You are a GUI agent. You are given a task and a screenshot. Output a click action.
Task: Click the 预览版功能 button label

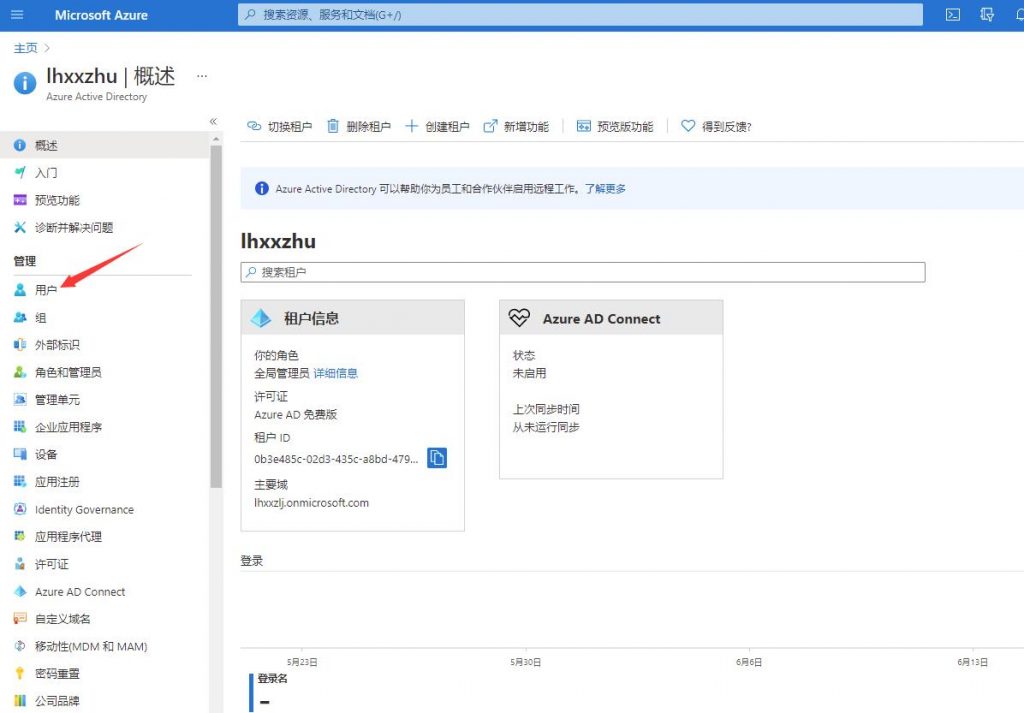coord(625,127)
